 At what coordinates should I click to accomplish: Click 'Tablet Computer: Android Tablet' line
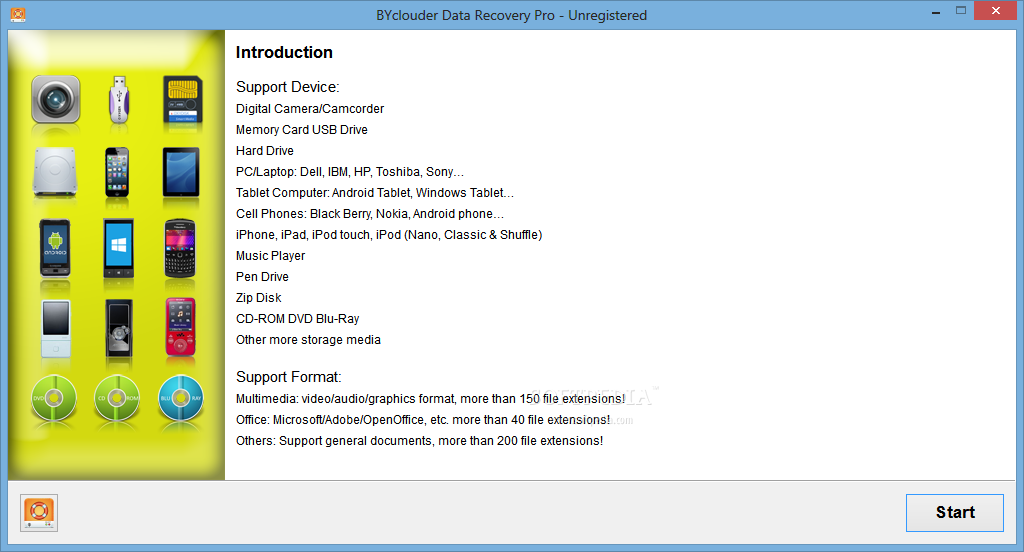pyautogui.click(x=374, y=193)
